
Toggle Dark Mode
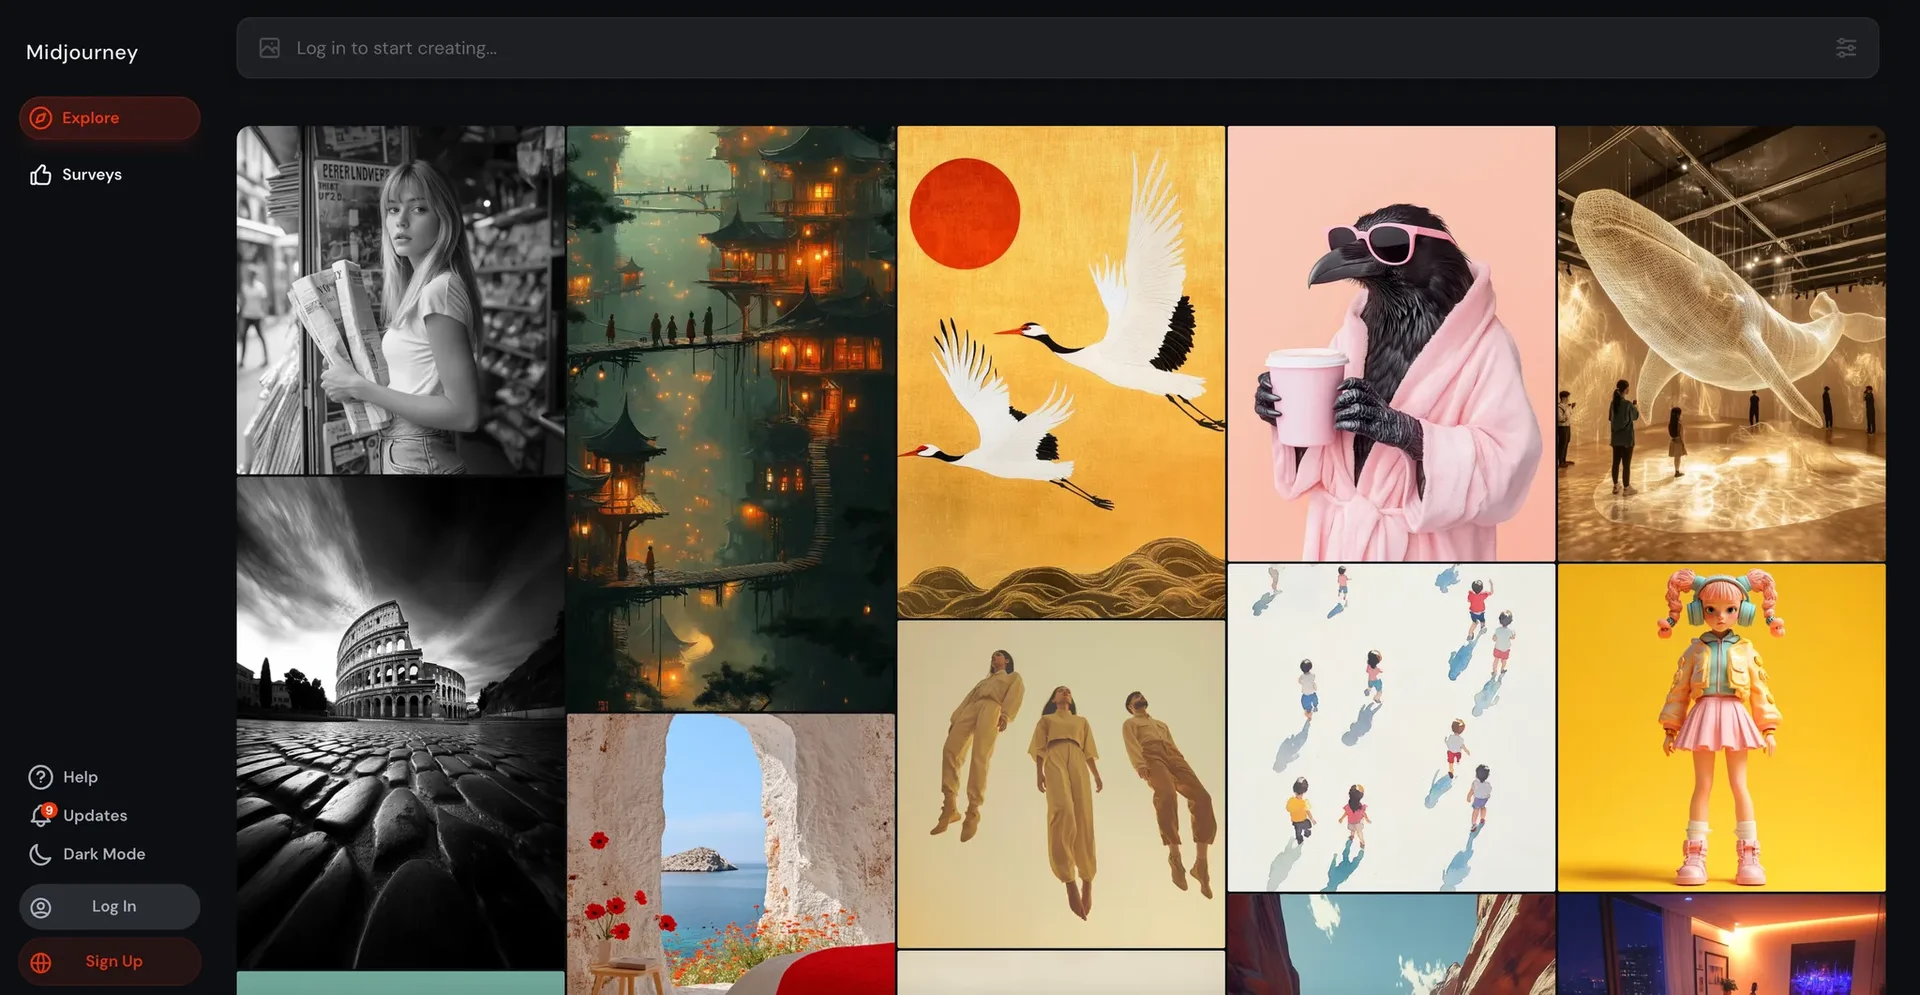(88, 854)
